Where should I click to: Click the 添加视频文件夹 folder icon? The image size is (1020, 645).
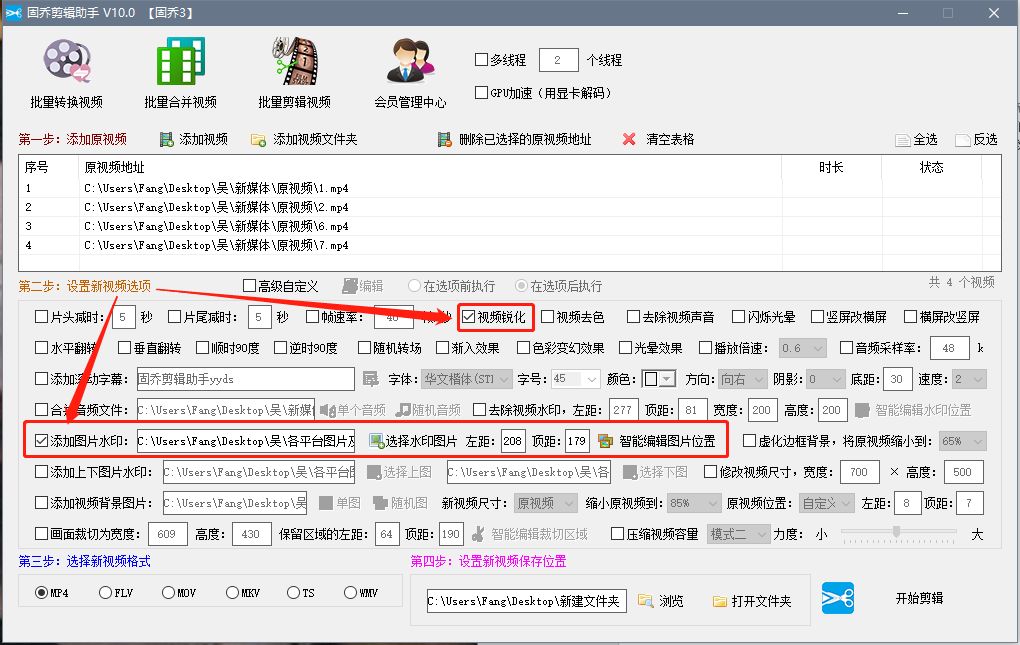point(258,138)
